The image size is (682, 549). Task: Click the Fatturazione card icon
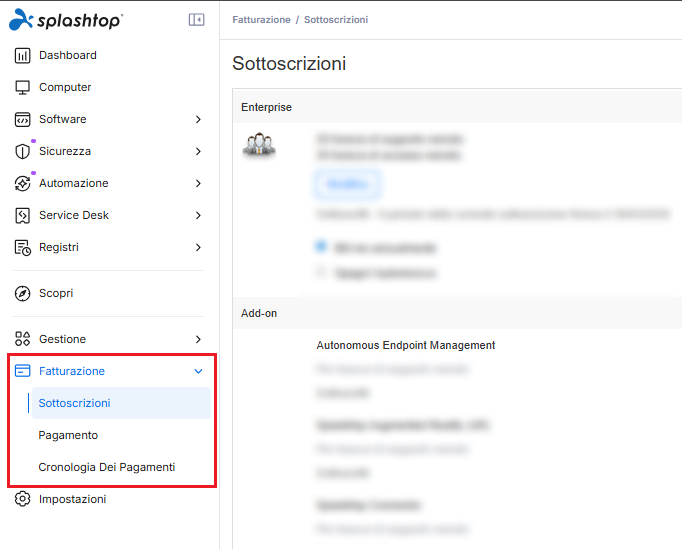[23, 371]
